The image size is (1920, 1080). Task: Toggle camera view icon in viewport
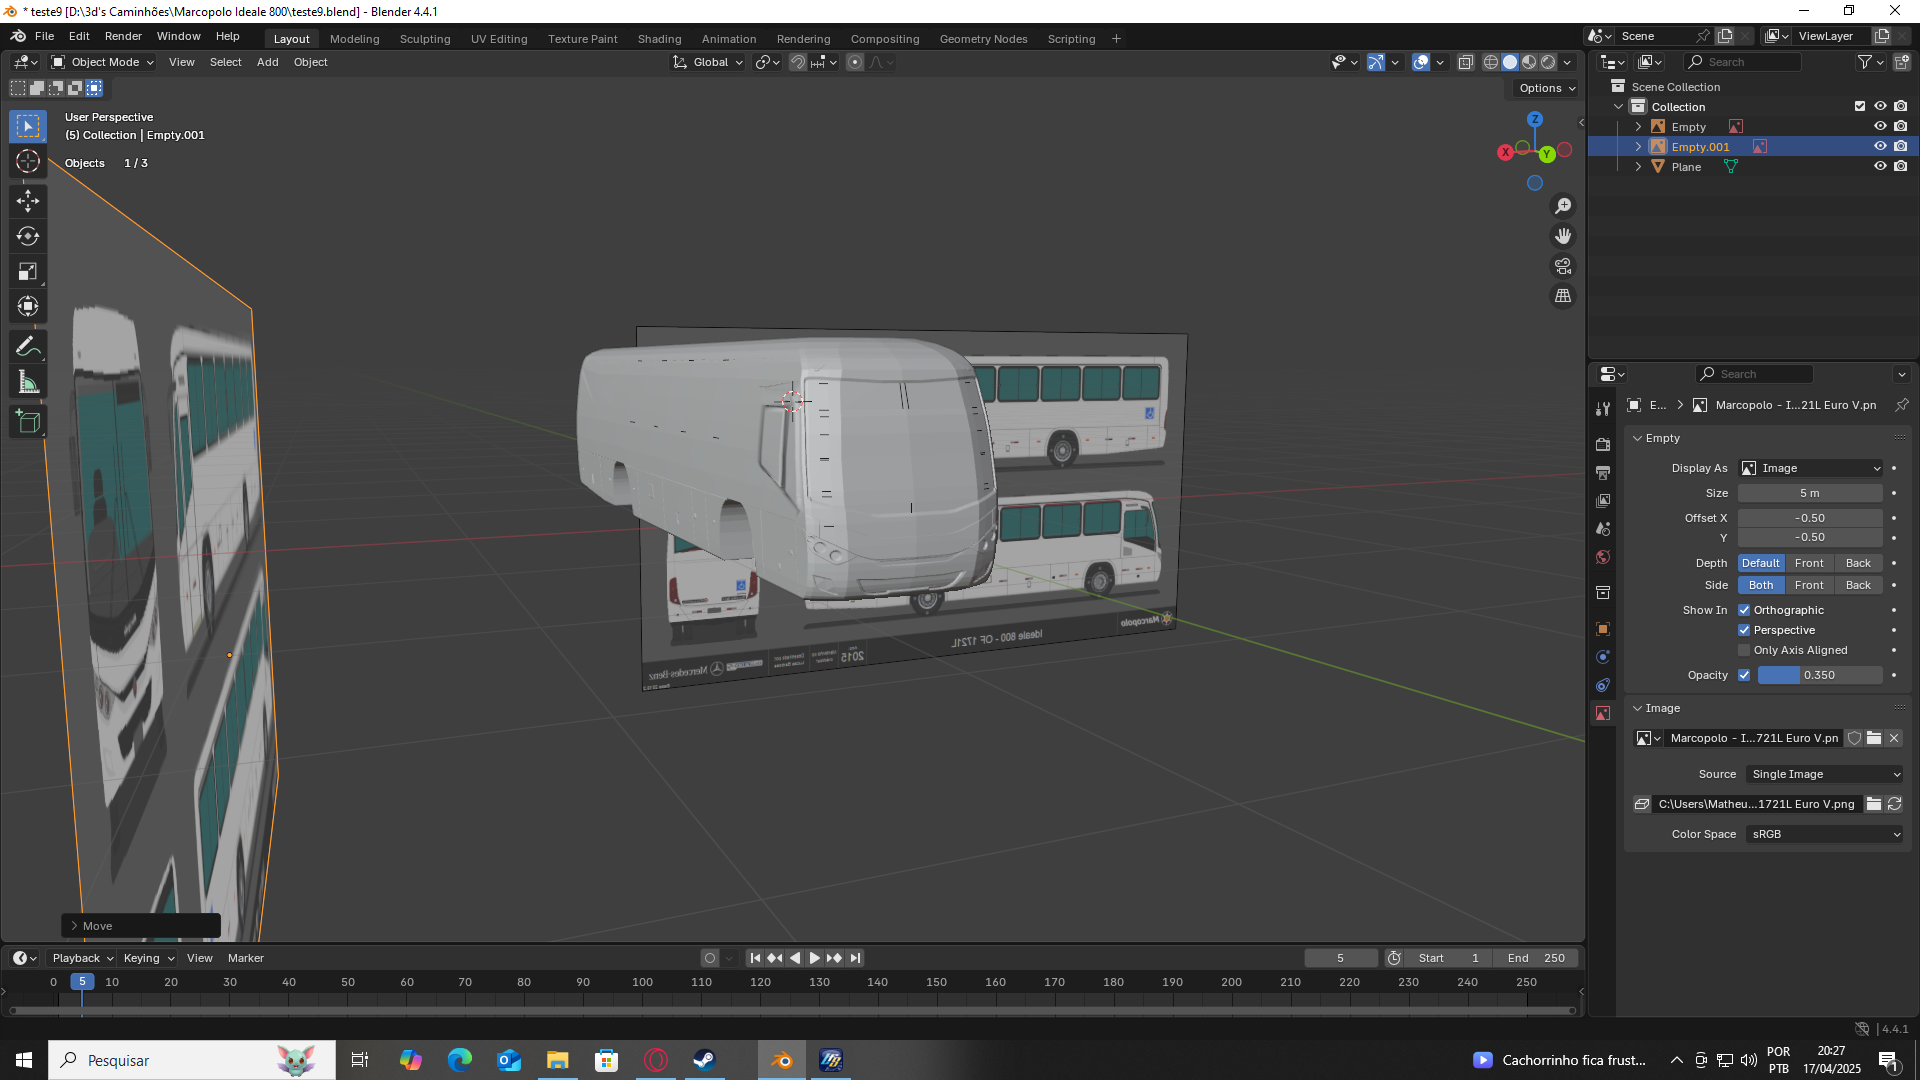1562,266
